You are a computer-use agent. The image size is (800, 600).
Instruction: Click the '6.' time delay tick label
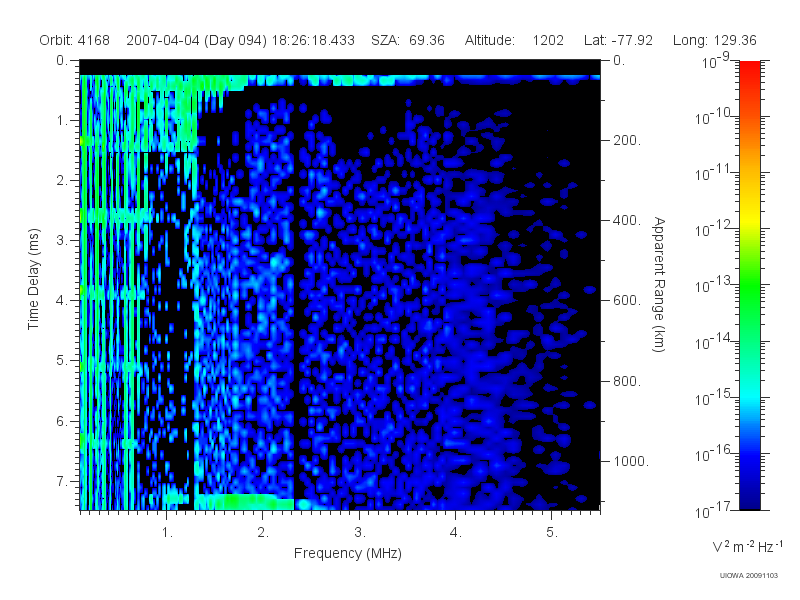[62, 421]
